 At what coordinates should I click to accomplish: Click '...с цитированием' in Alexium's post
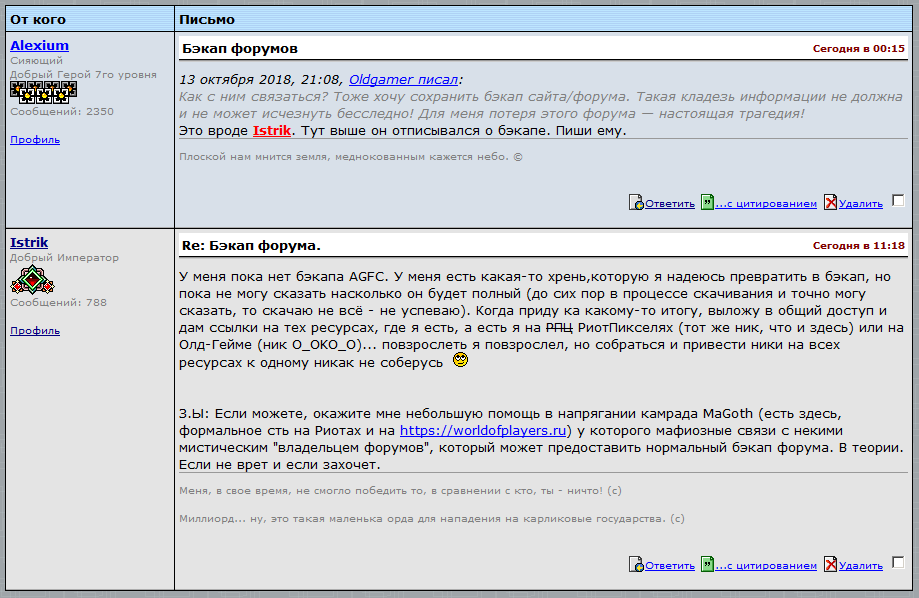point(766,203)
